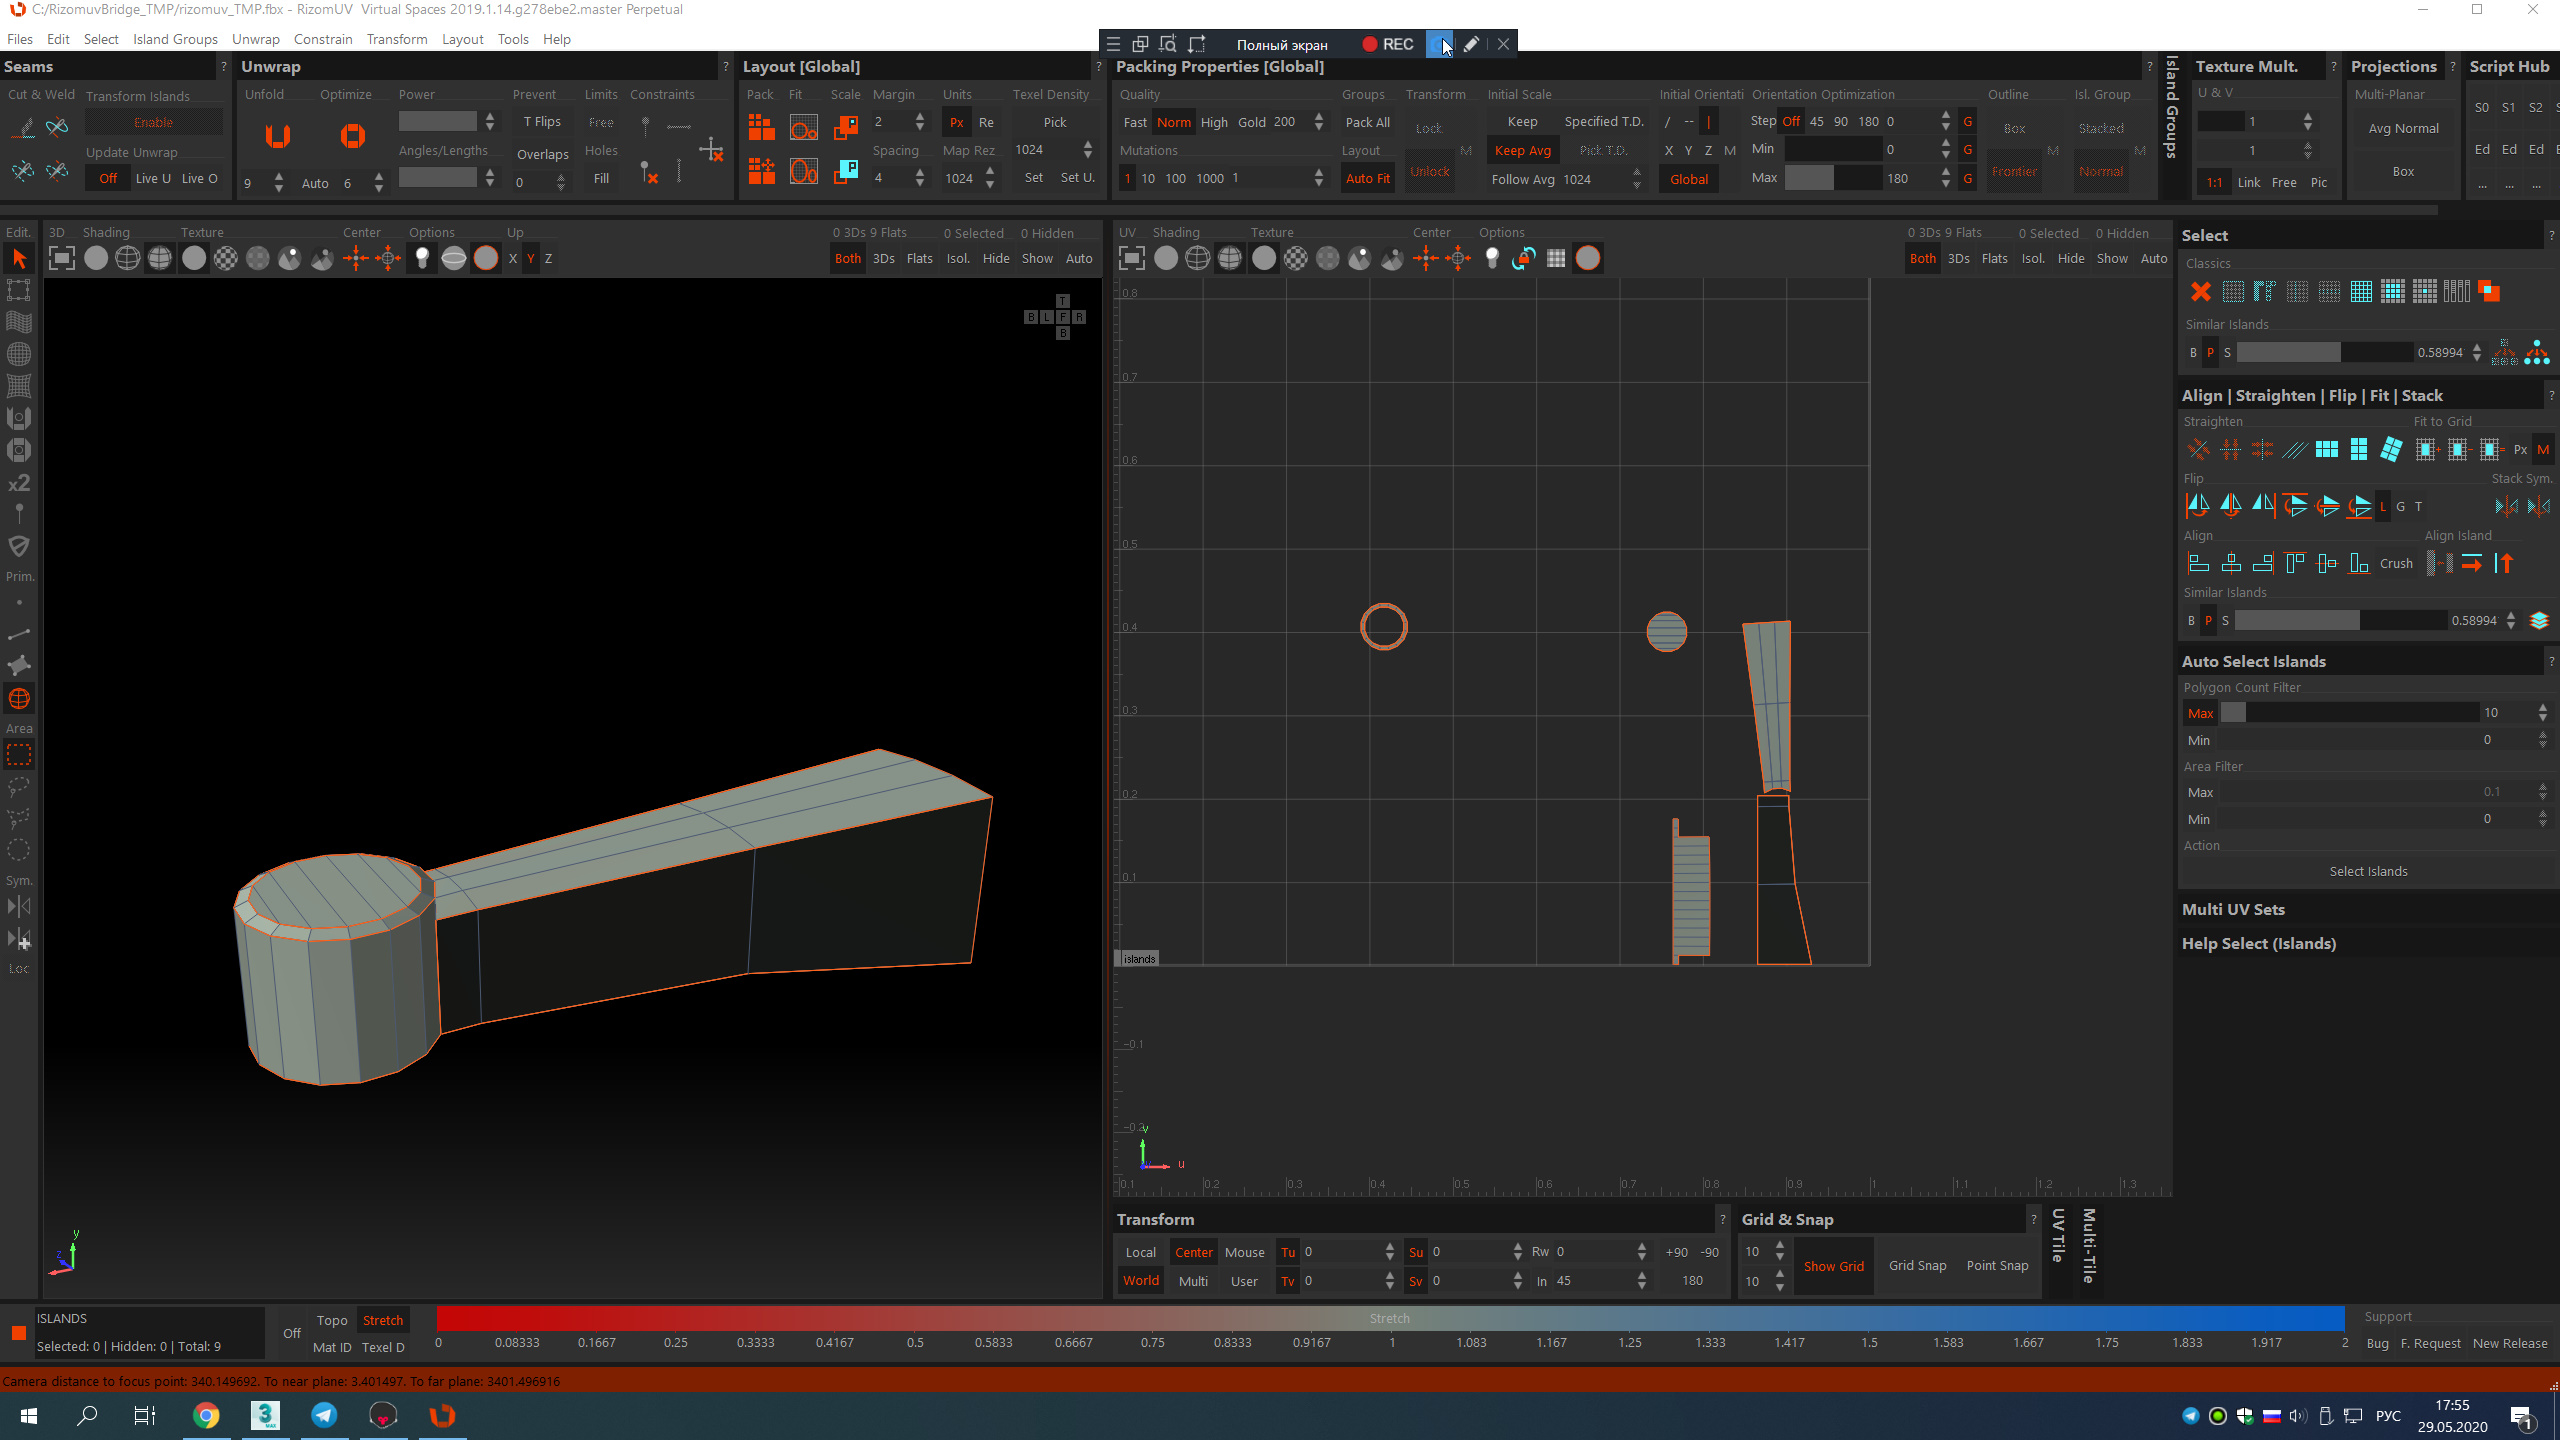Click the Windows search icon in taskbar
The image size is (2560, 1440).
point(87,1415)
